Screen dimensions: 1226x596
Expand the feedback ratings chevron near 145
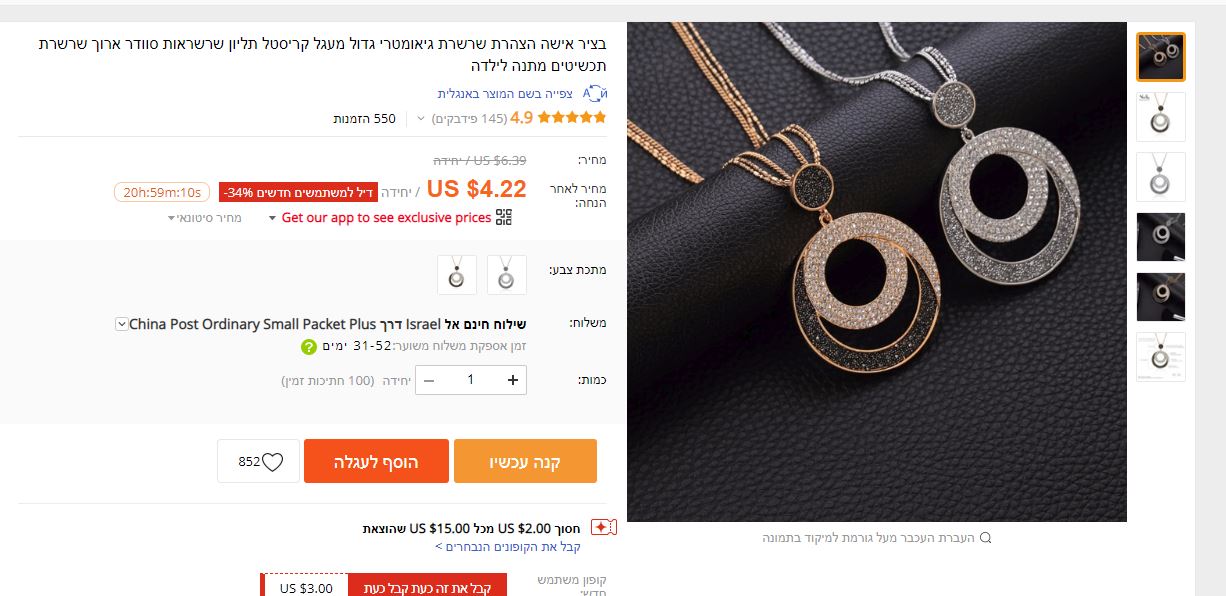pos(421,119)
